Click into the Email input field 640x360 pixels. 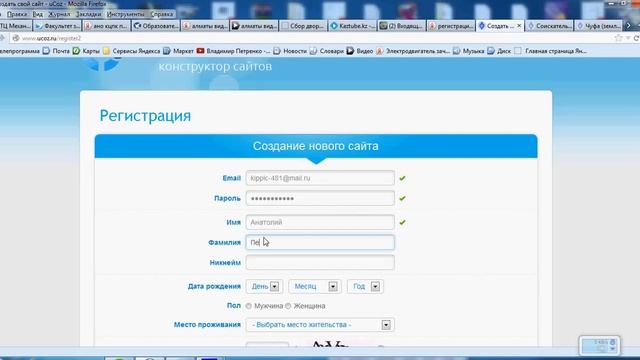(x=320, y=178)
